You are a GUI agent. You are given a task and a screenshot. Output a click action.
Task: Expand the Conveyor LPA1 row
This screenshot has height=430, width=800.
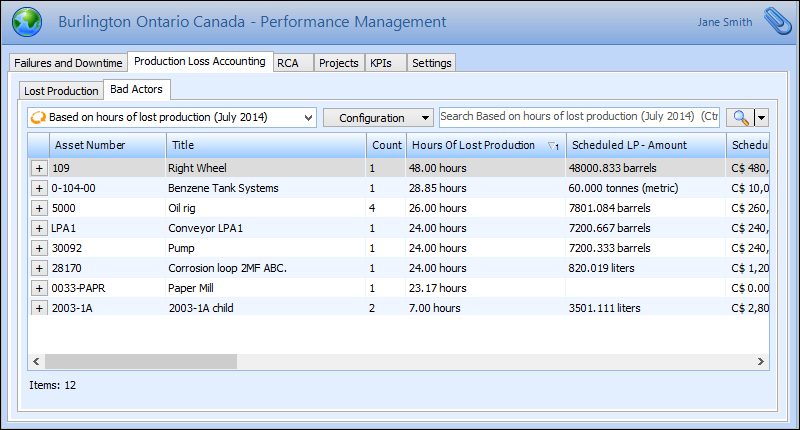point(39,228)
